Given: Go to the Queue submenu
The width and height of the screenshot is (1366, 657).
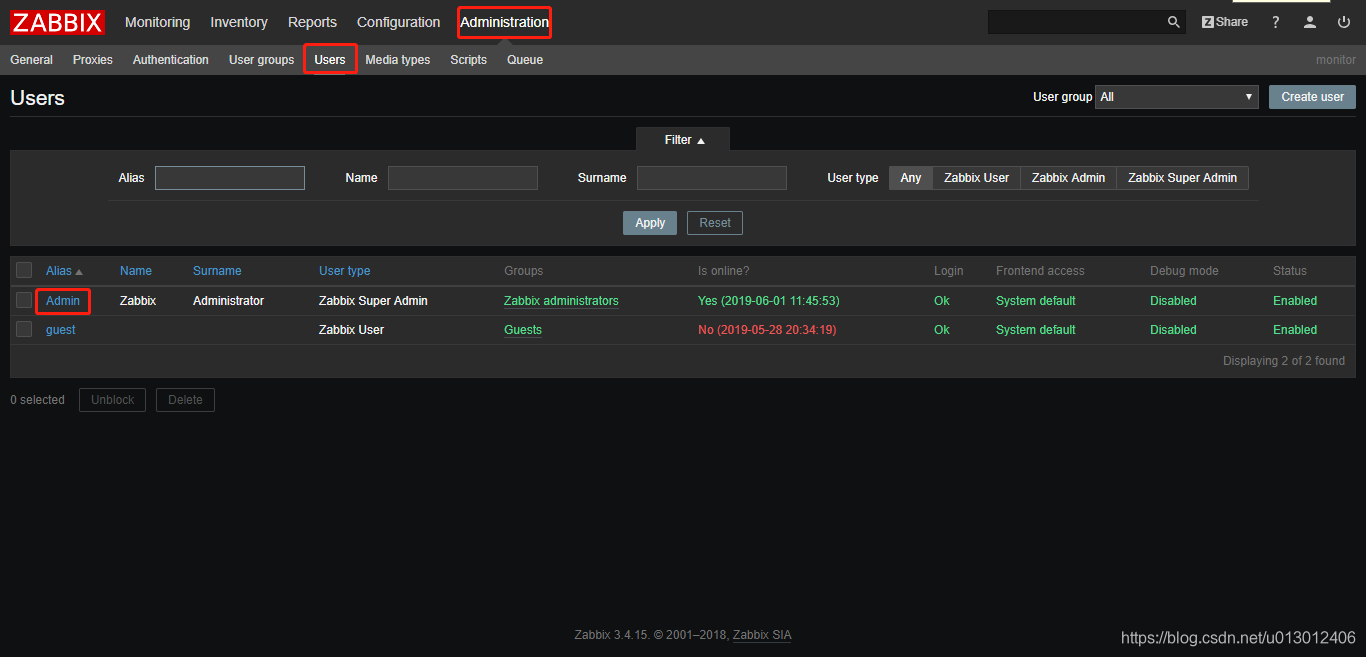Looking at the screenshot, I should (x=525, y=60).
